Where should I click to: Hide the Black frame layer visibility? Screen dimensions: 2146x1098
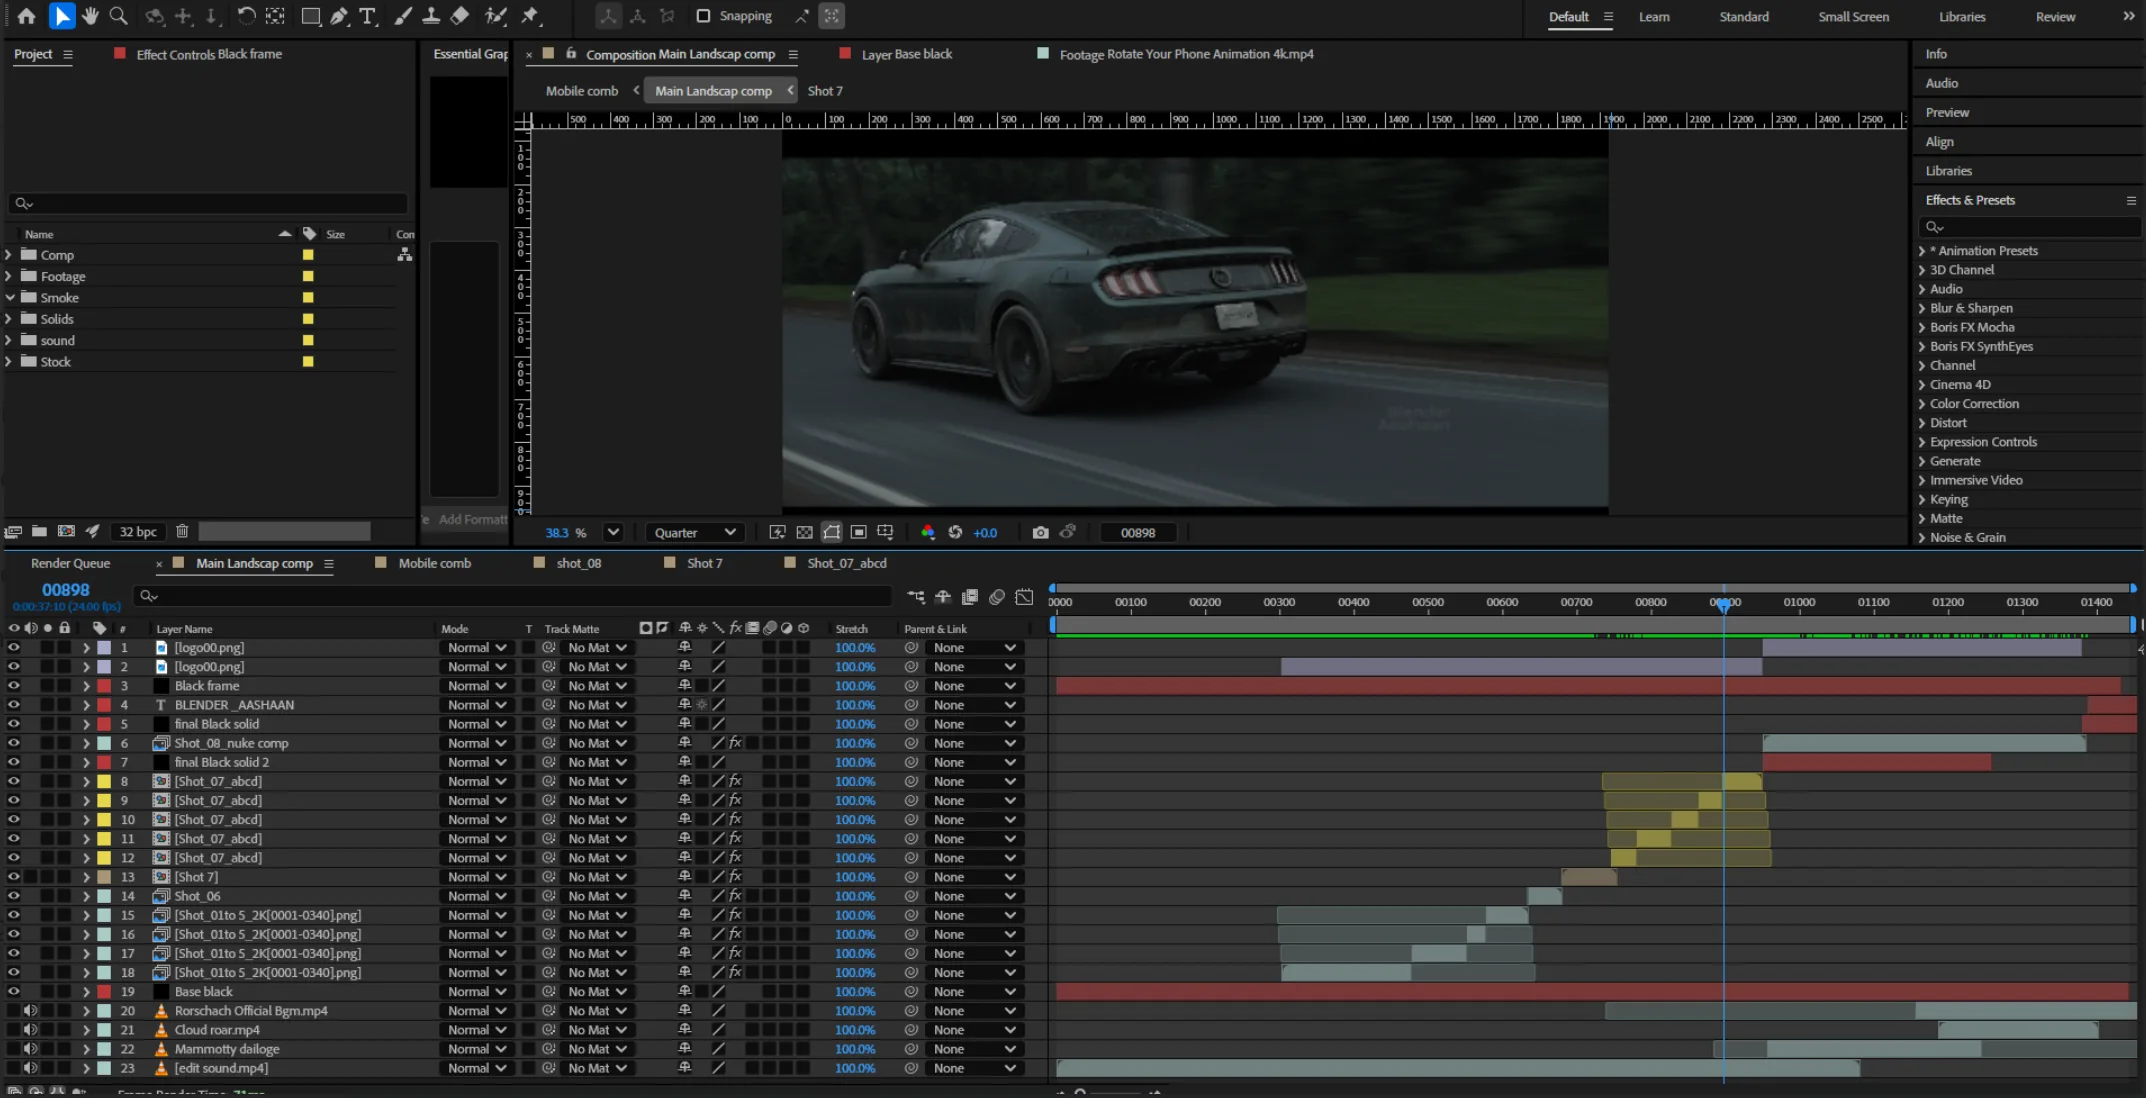pyautogui.click(x=14, y=686)
